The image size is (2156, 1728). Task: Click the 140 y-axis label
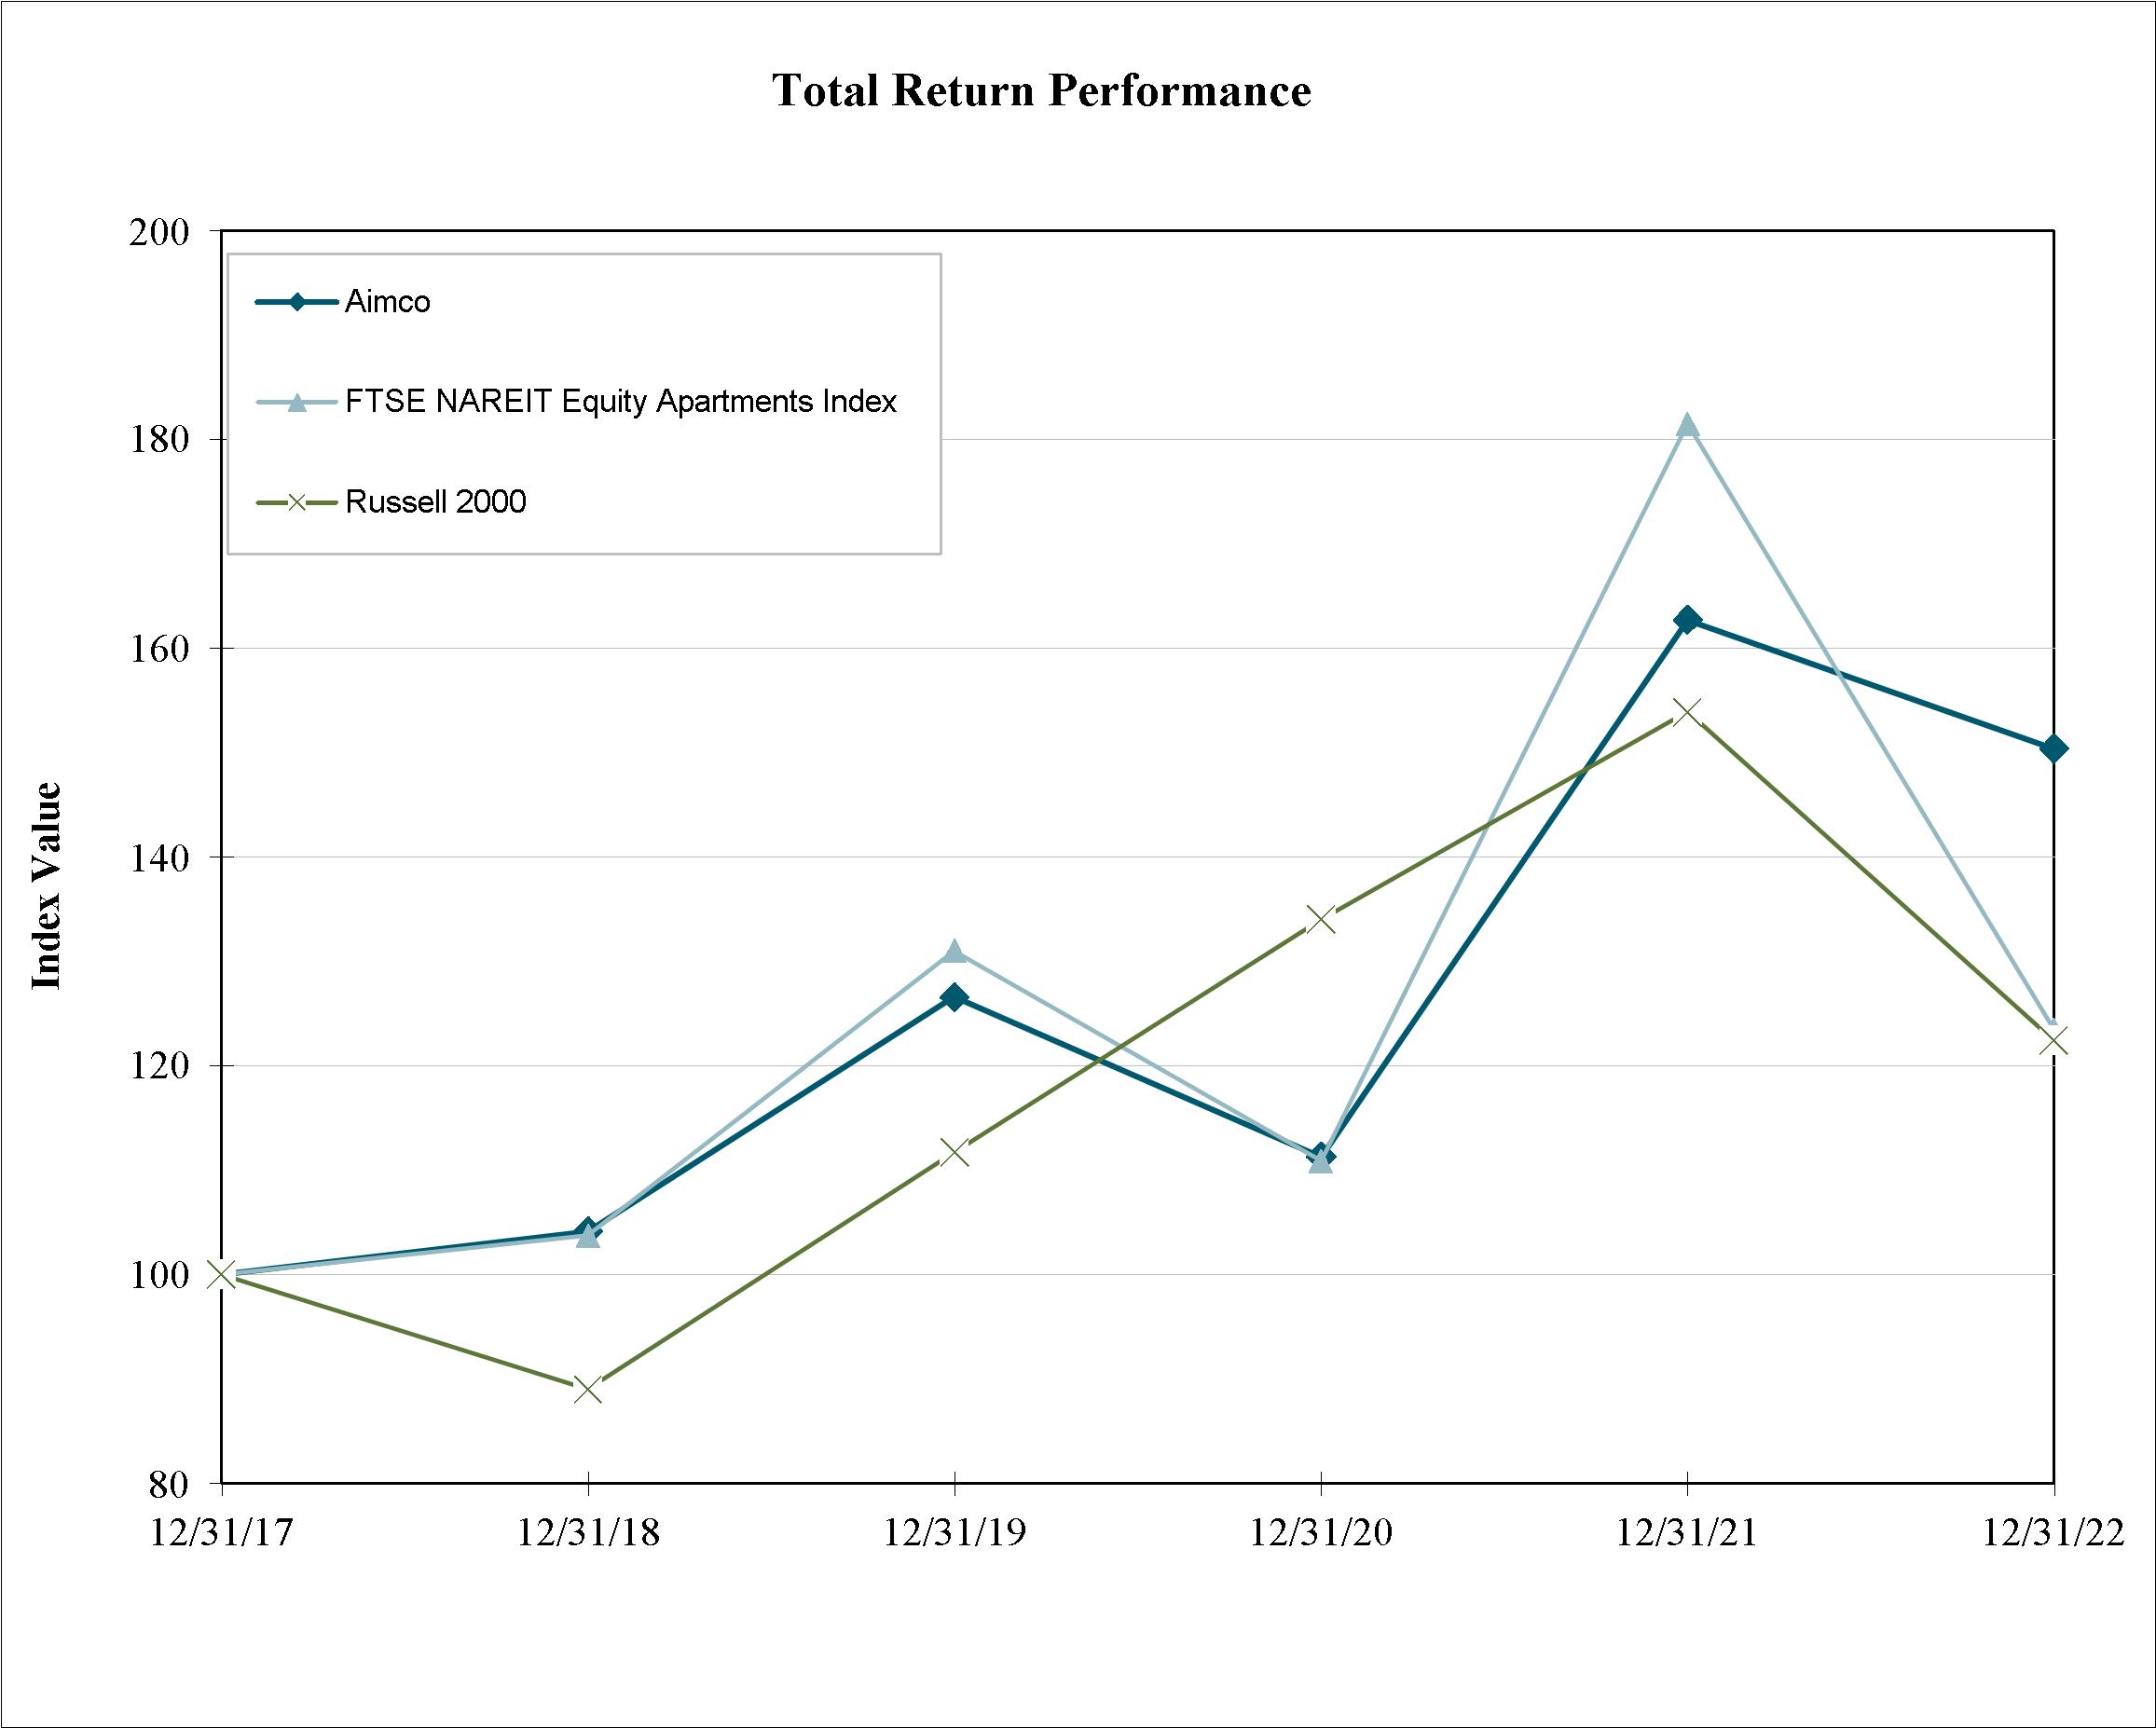pos(159,858)
